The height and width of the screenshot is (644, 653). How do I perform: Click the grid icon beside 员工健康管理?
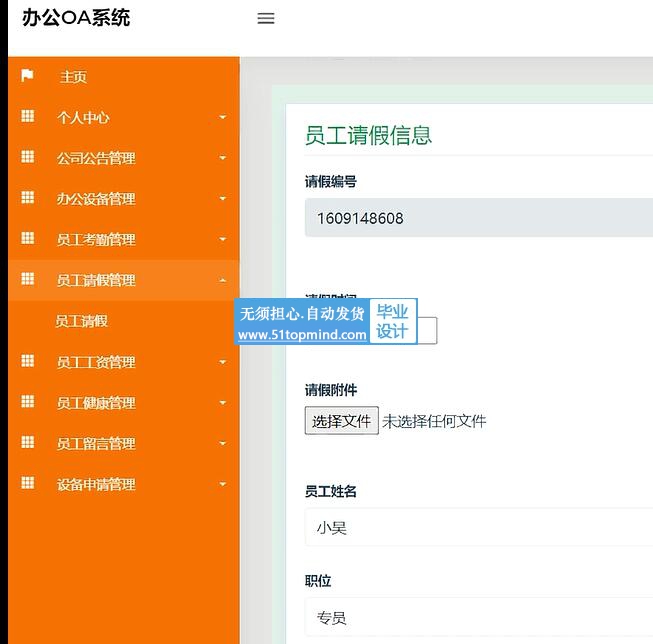(x=27, y=402)
